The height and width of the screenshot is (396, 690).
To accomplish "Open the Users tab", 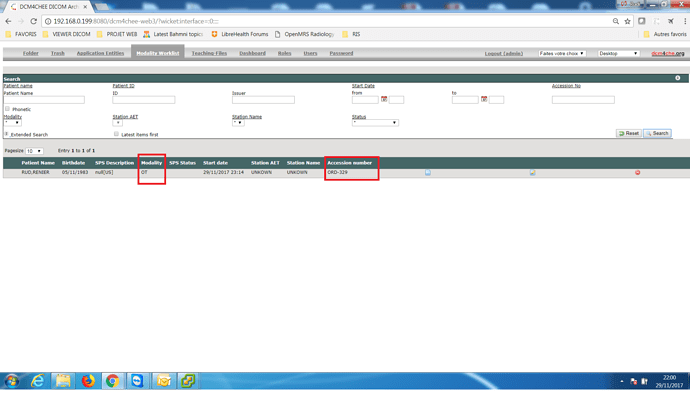I will [310, 53].
